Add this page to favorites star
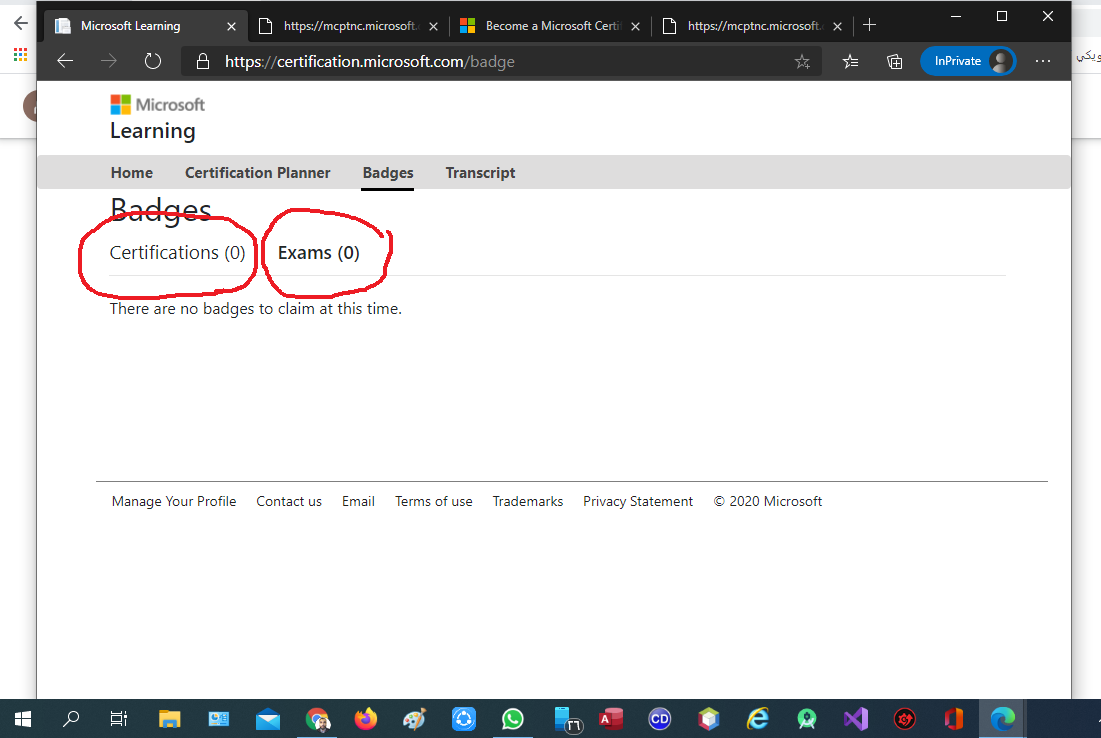This screenshot has height=738, width=1101. pyautogui.click(x=802, y=62)
